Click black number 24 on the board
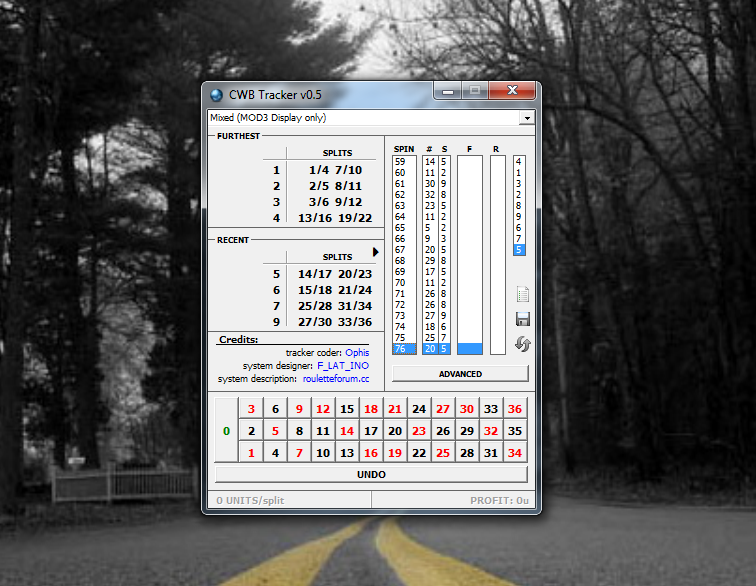Image resolution: width=756 pixels, height=586 pixels. click(x=419, y=409)
